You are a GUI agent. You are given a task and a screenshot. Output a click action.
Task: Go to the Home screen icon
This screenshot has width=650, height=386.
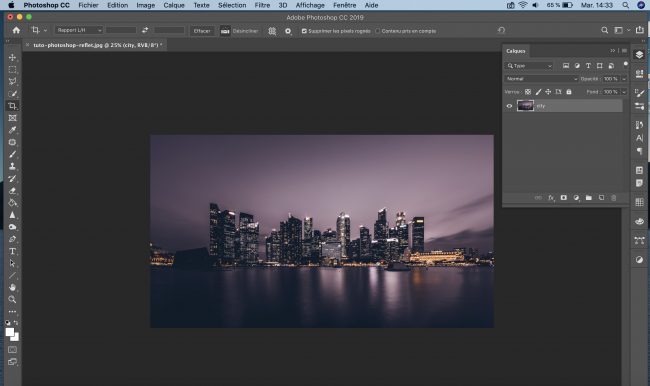[16, 30]
